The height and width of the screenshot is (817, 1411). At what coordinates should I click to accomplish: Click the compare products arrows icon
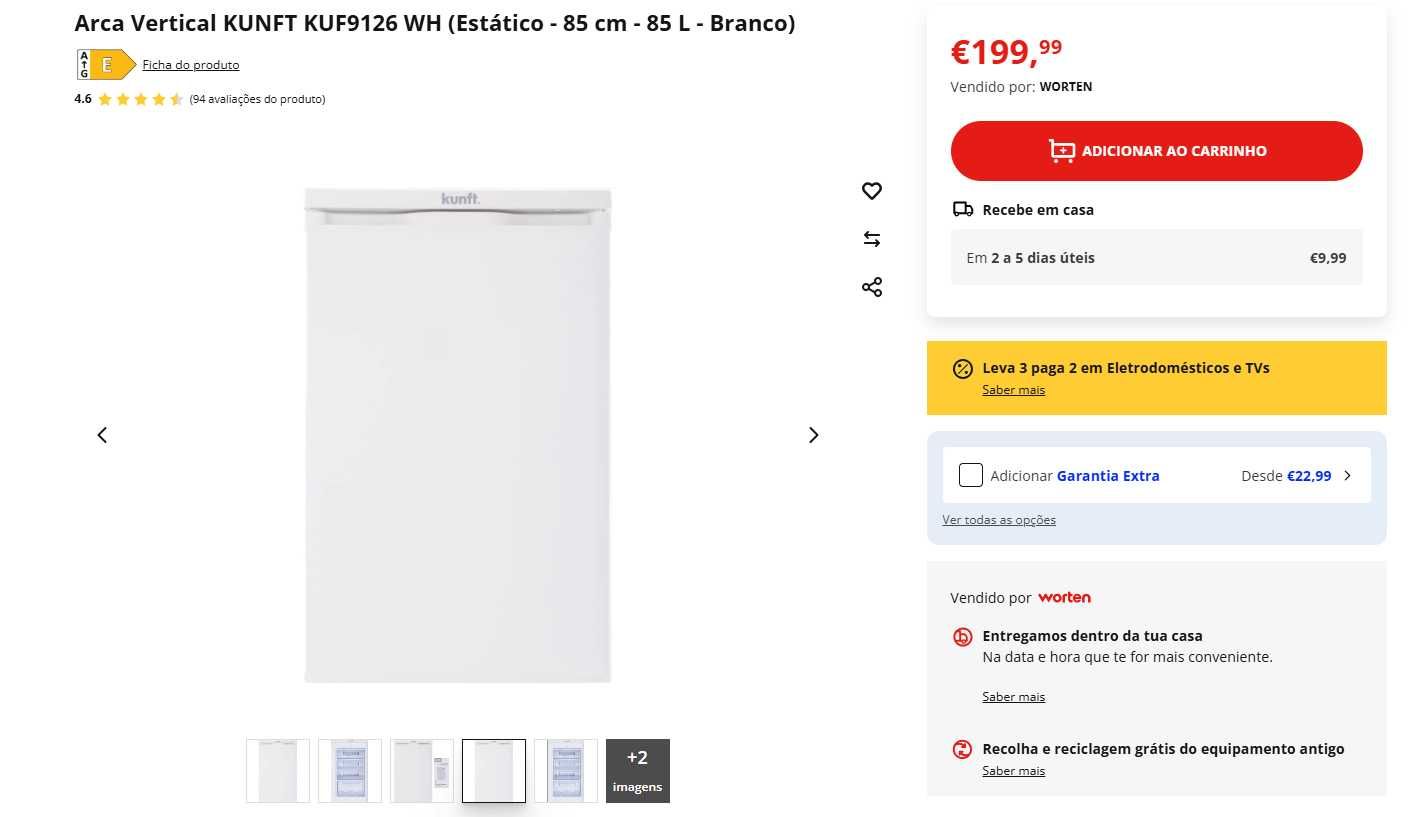coord(872,239)
